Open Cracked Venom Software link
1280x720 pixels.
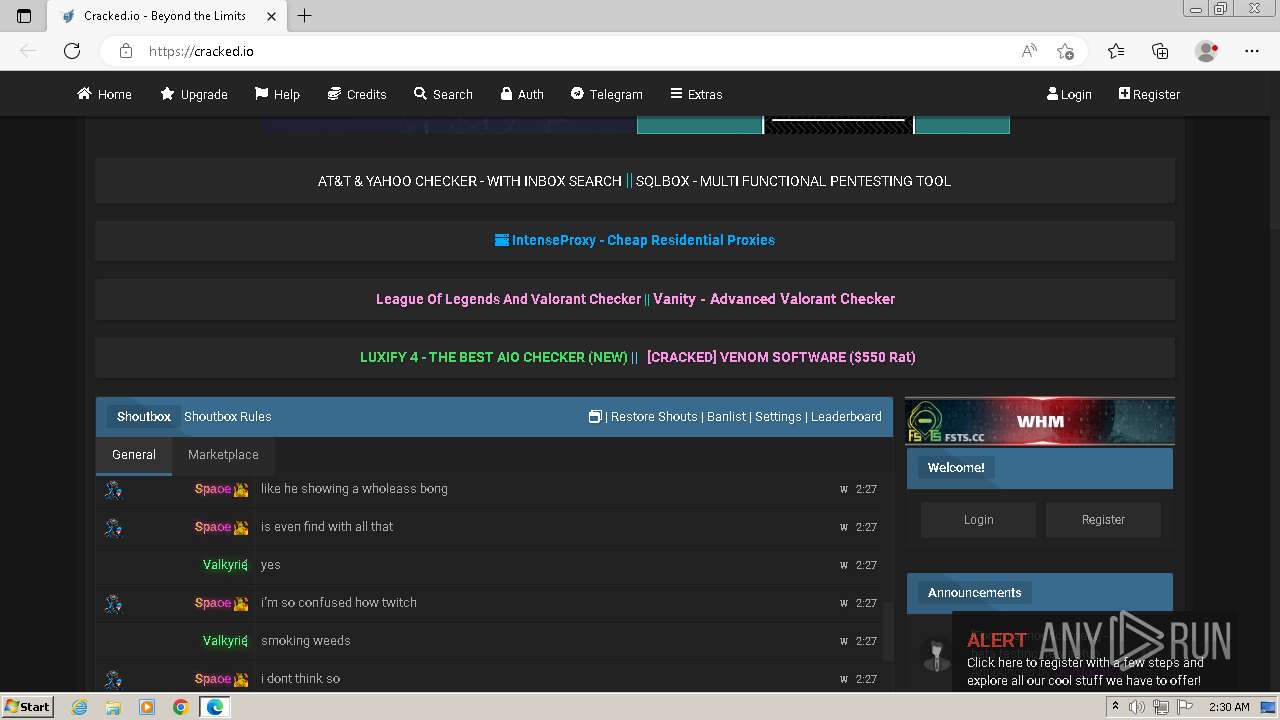point(781,357)
